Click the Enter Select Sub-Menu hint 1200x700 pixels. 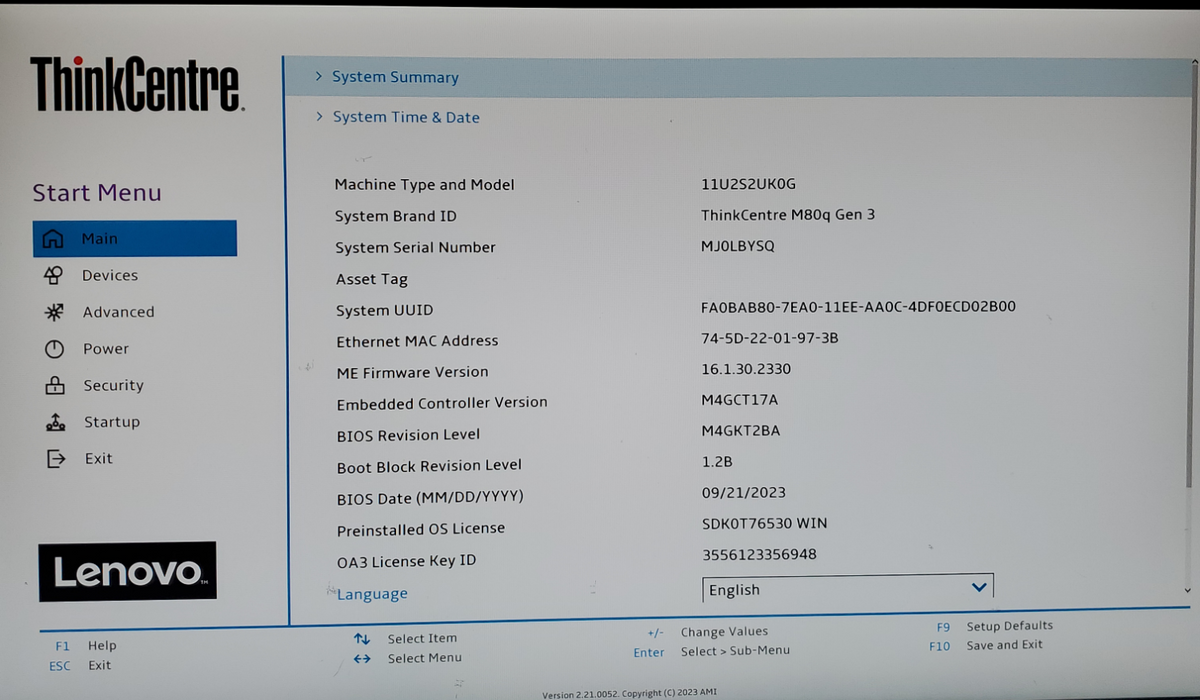click(712, 651)
